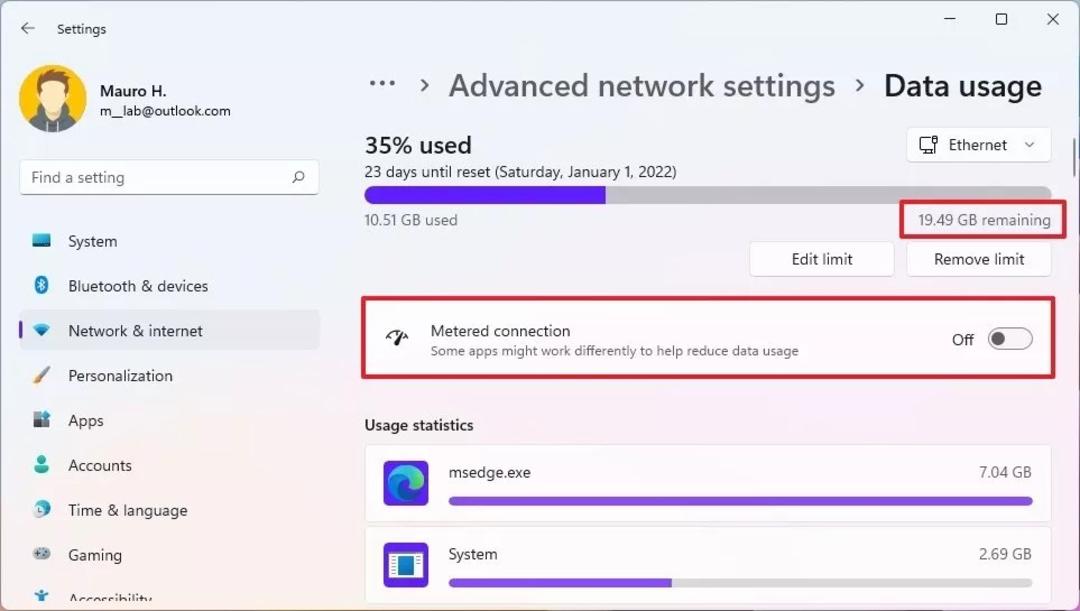Open the Ethernet network dropdown
1080x611 pixels.
click(978, 145)
